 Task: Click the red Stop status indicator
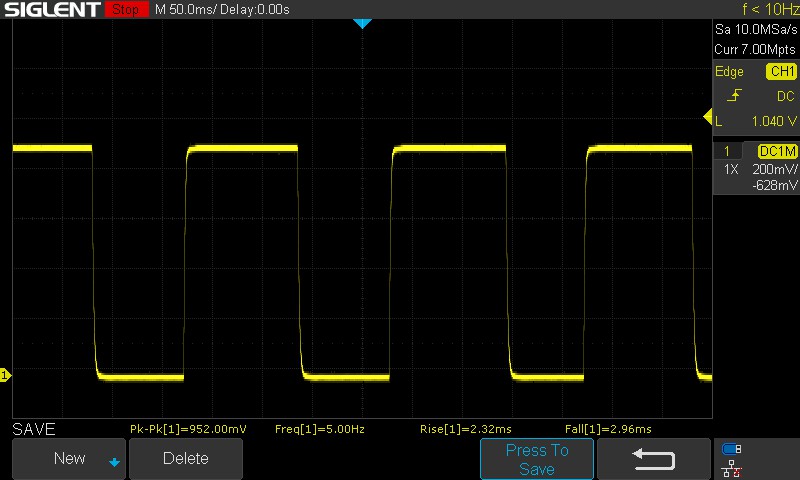[127, 9]
